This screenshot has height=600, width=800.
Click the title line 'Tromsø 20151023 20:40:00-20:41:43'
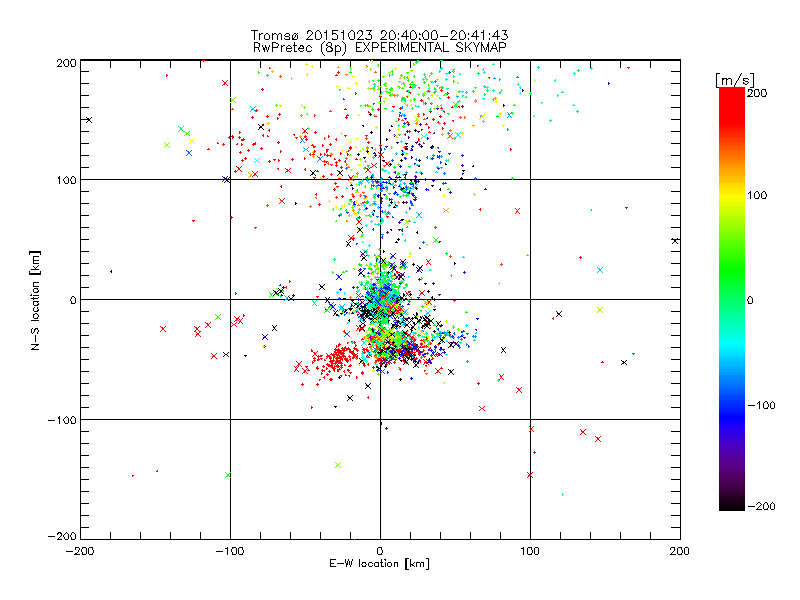pos(379,35)
